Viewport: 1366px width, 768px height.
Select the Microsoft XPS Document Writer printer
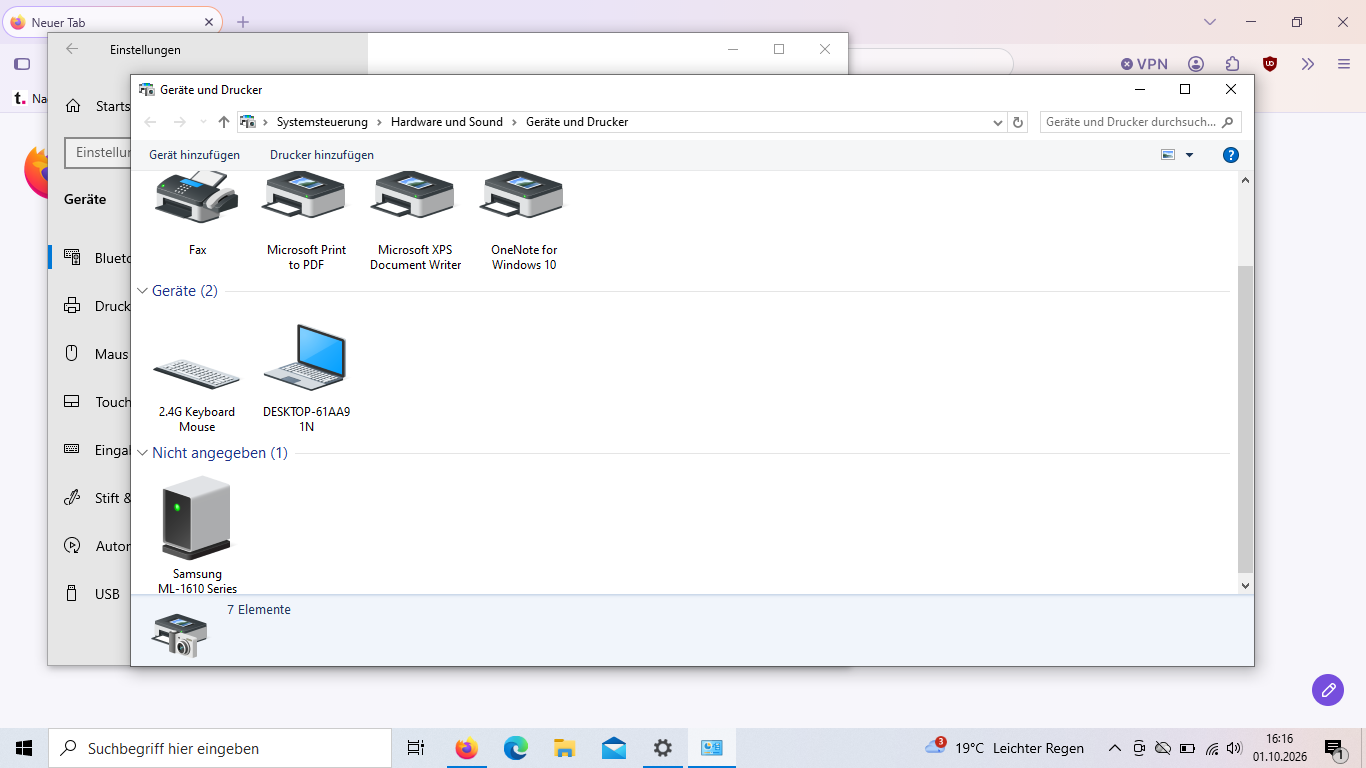415,222
